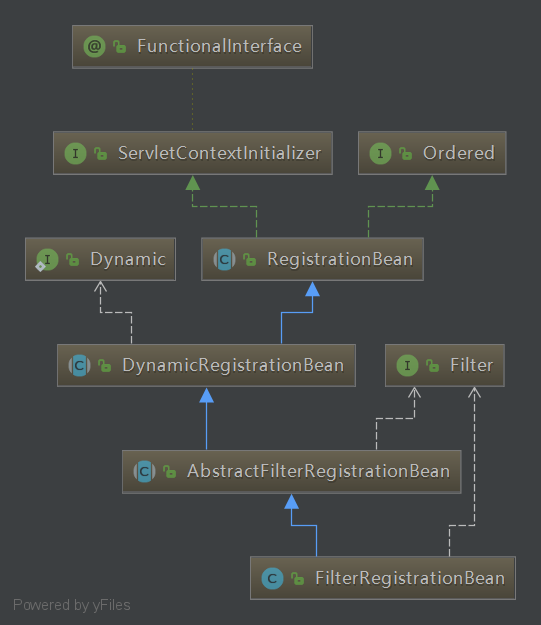Select the Ordered interface node
Viewport: 541px width, 625px height.
(432, 153)
